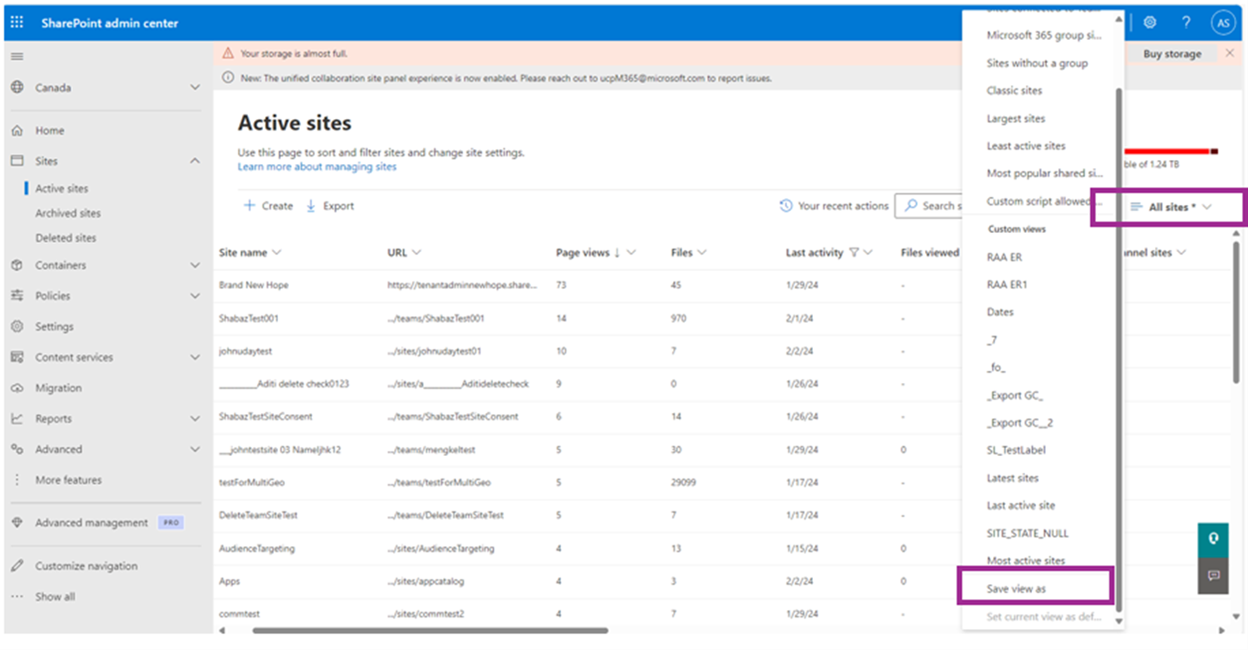This screenshot has width=1248, height=650.
Task: Open the AS account avatar menu
Action: click(1221, 22)
